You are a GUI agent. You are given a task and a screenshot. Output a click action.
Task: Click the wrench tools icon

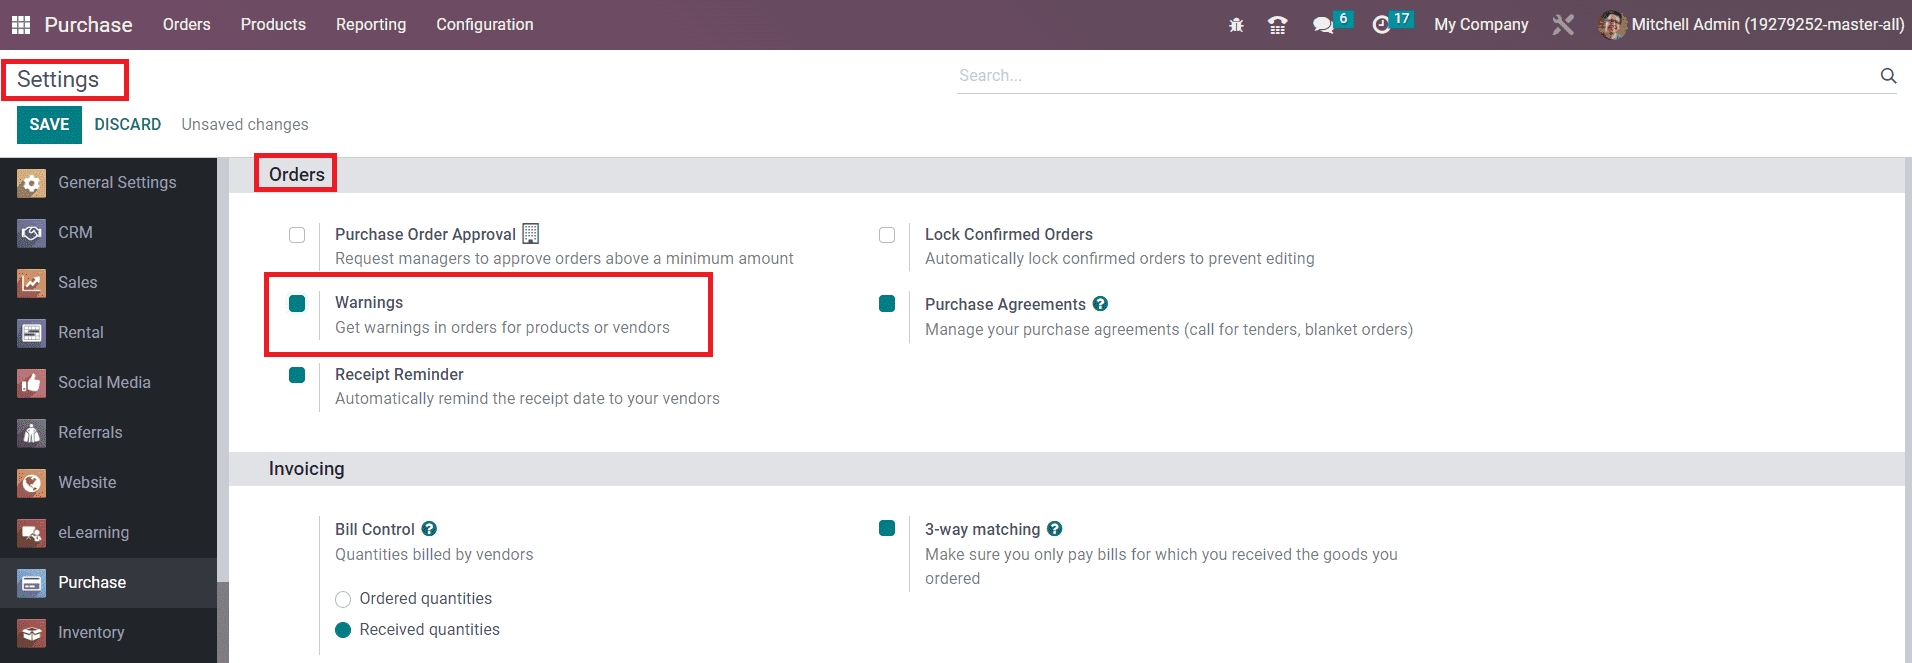[1563, 25]
